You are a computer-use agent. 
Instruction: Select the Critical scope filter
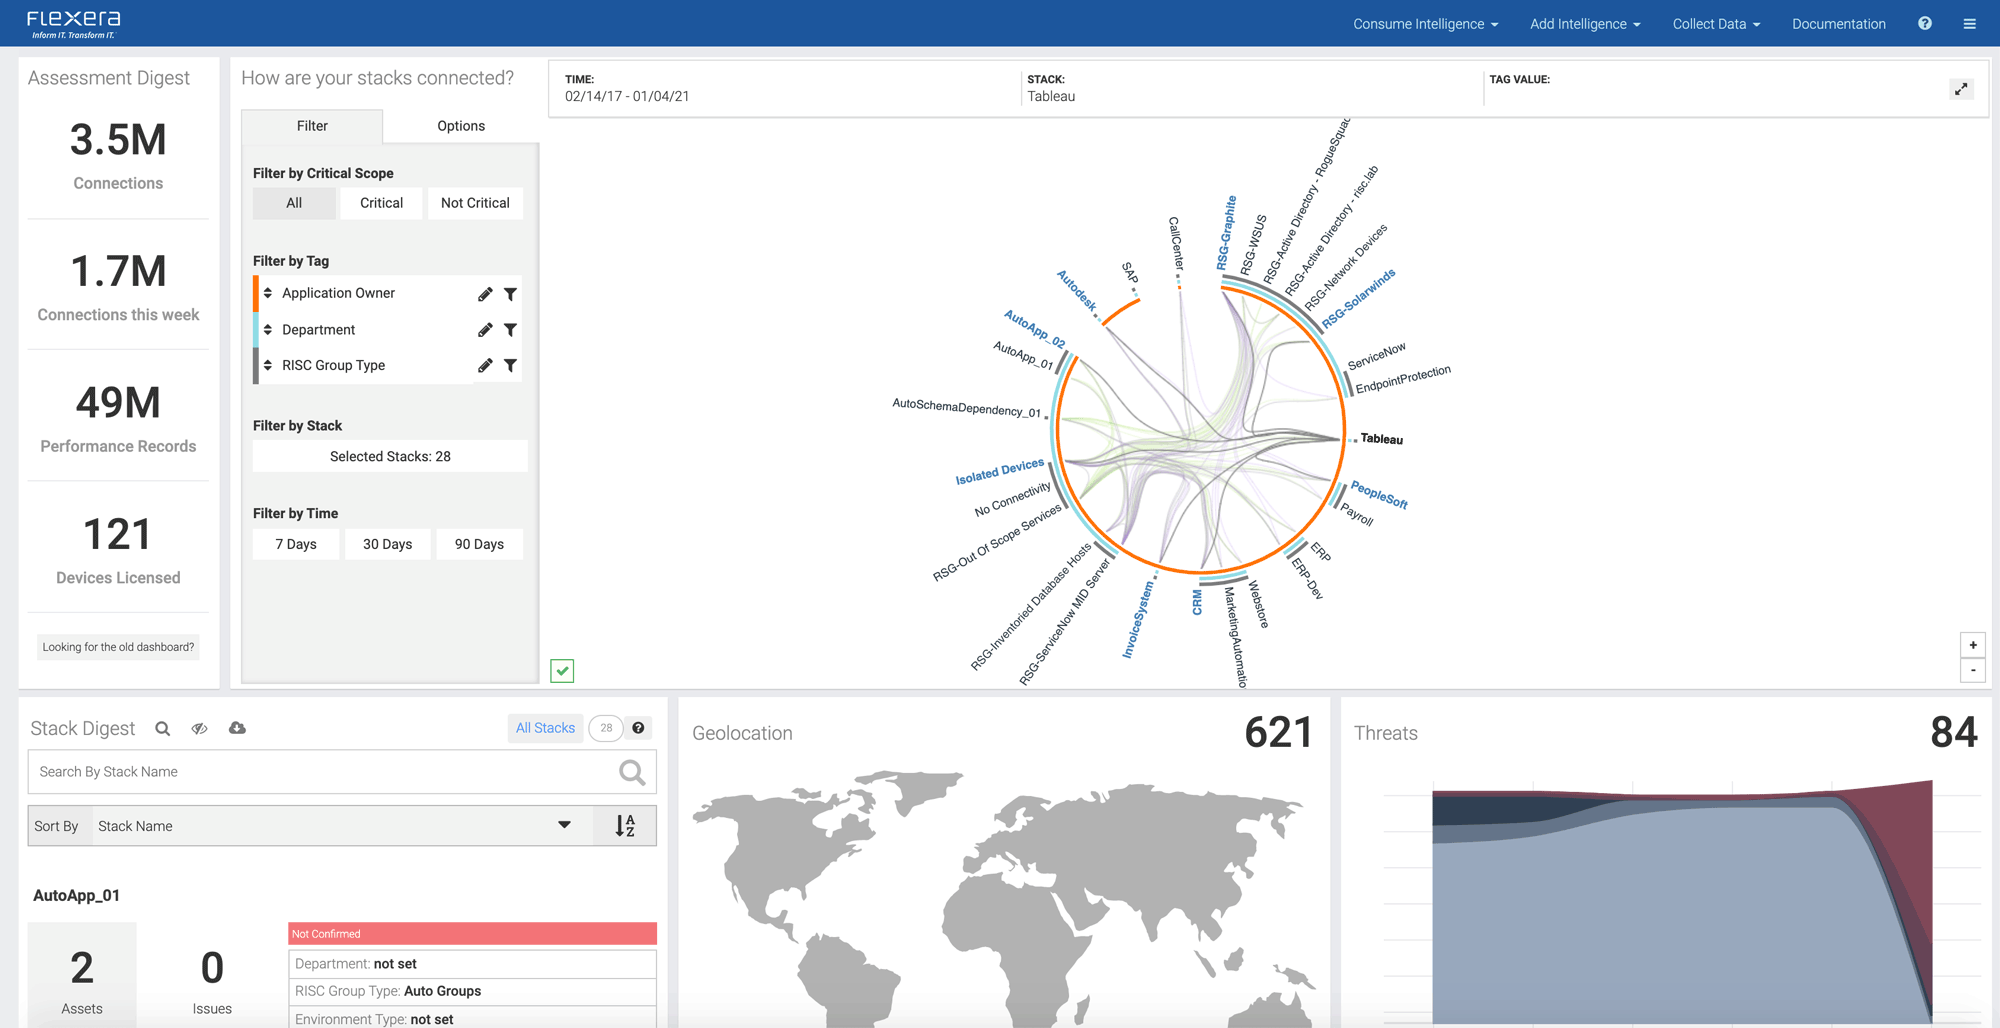(381, 203)
